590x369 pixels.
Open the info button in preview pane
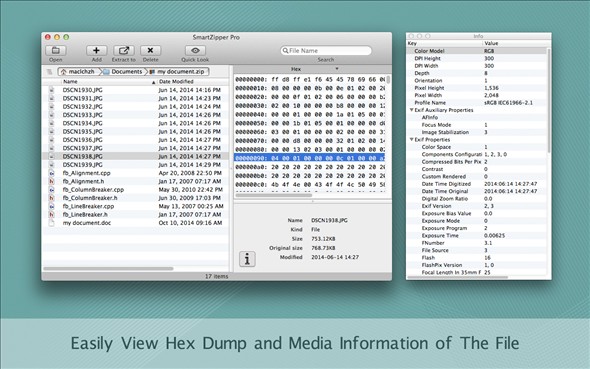[247, 259]
